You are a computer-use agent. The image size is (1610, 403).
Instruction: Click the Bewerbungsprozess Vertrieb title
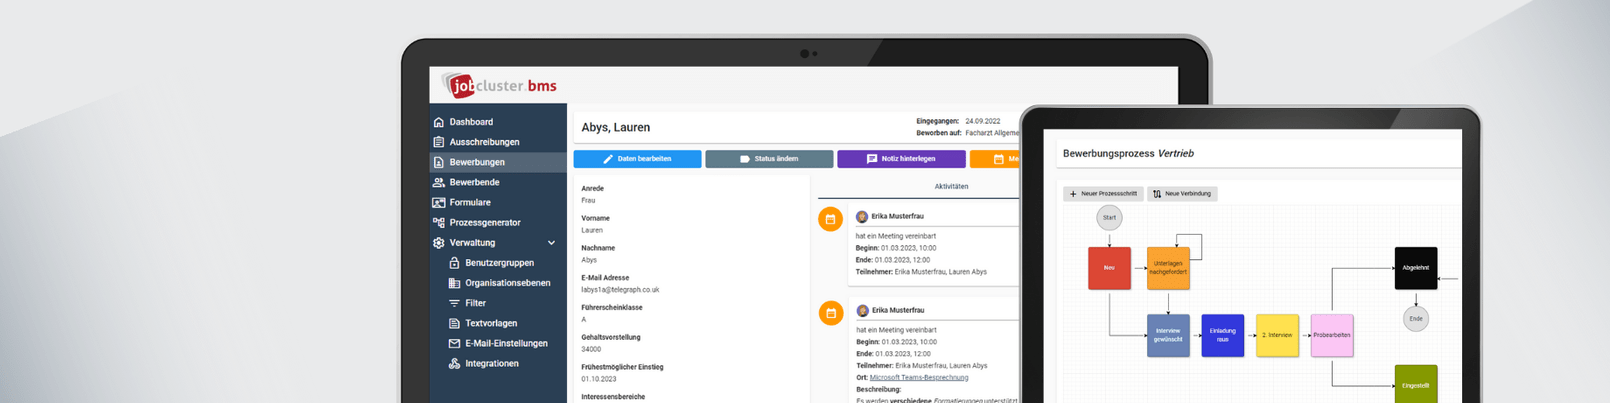point(1128,154)
